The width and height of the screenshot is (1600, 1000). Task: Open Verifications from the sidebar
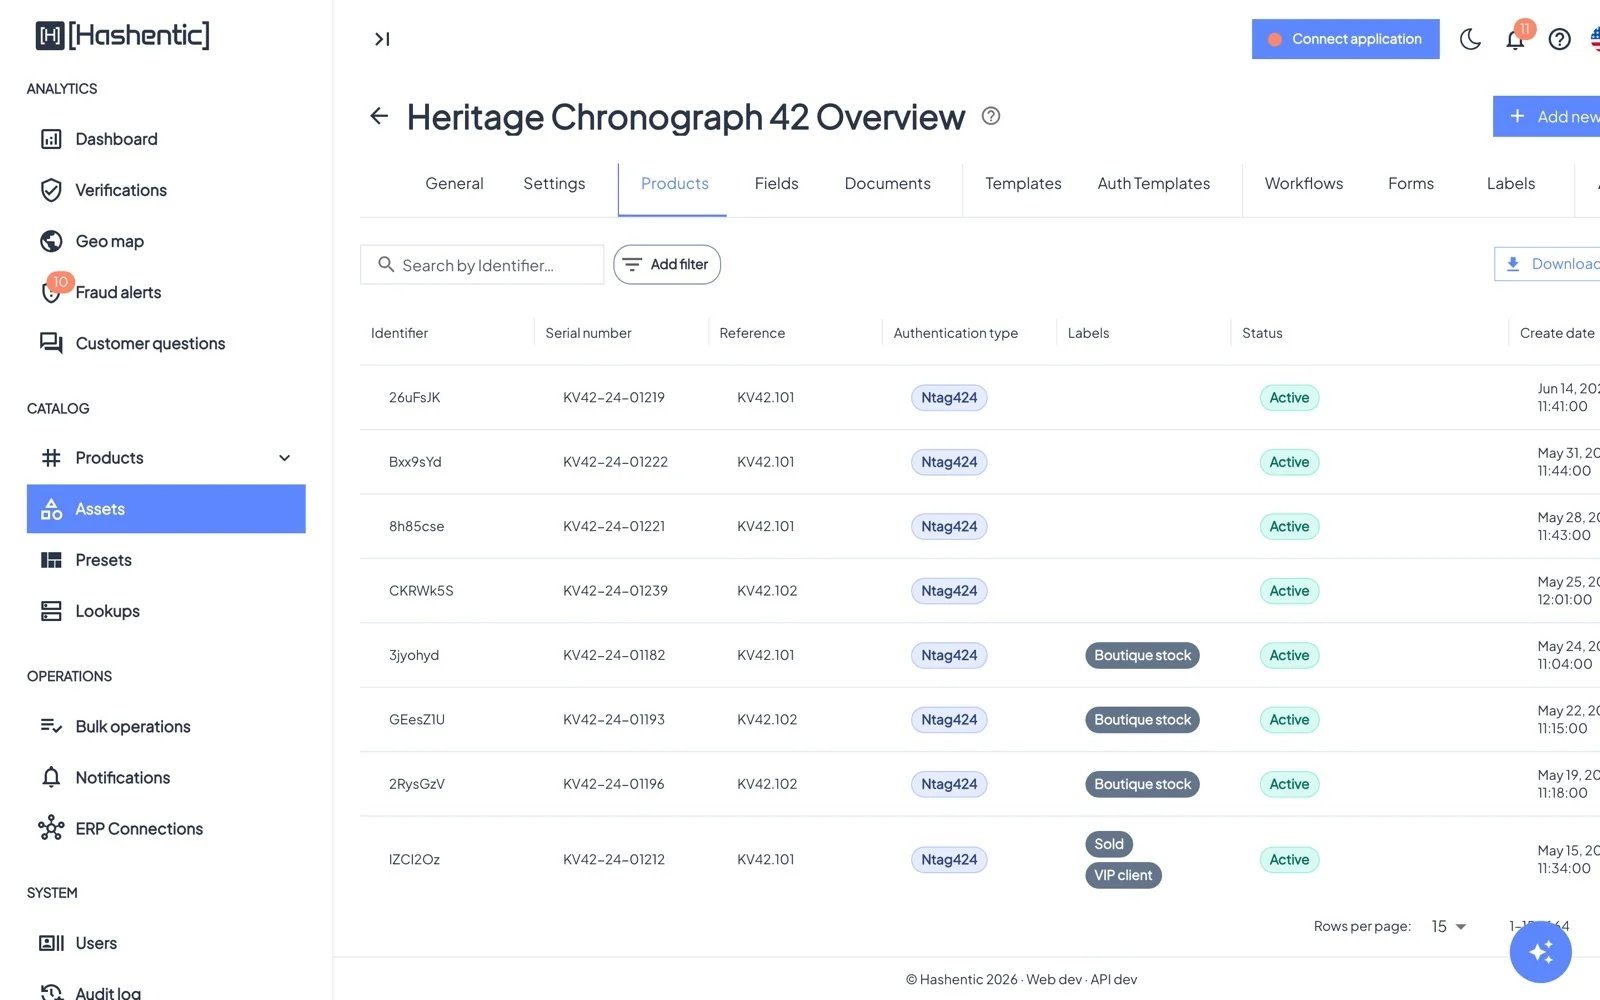166,190
